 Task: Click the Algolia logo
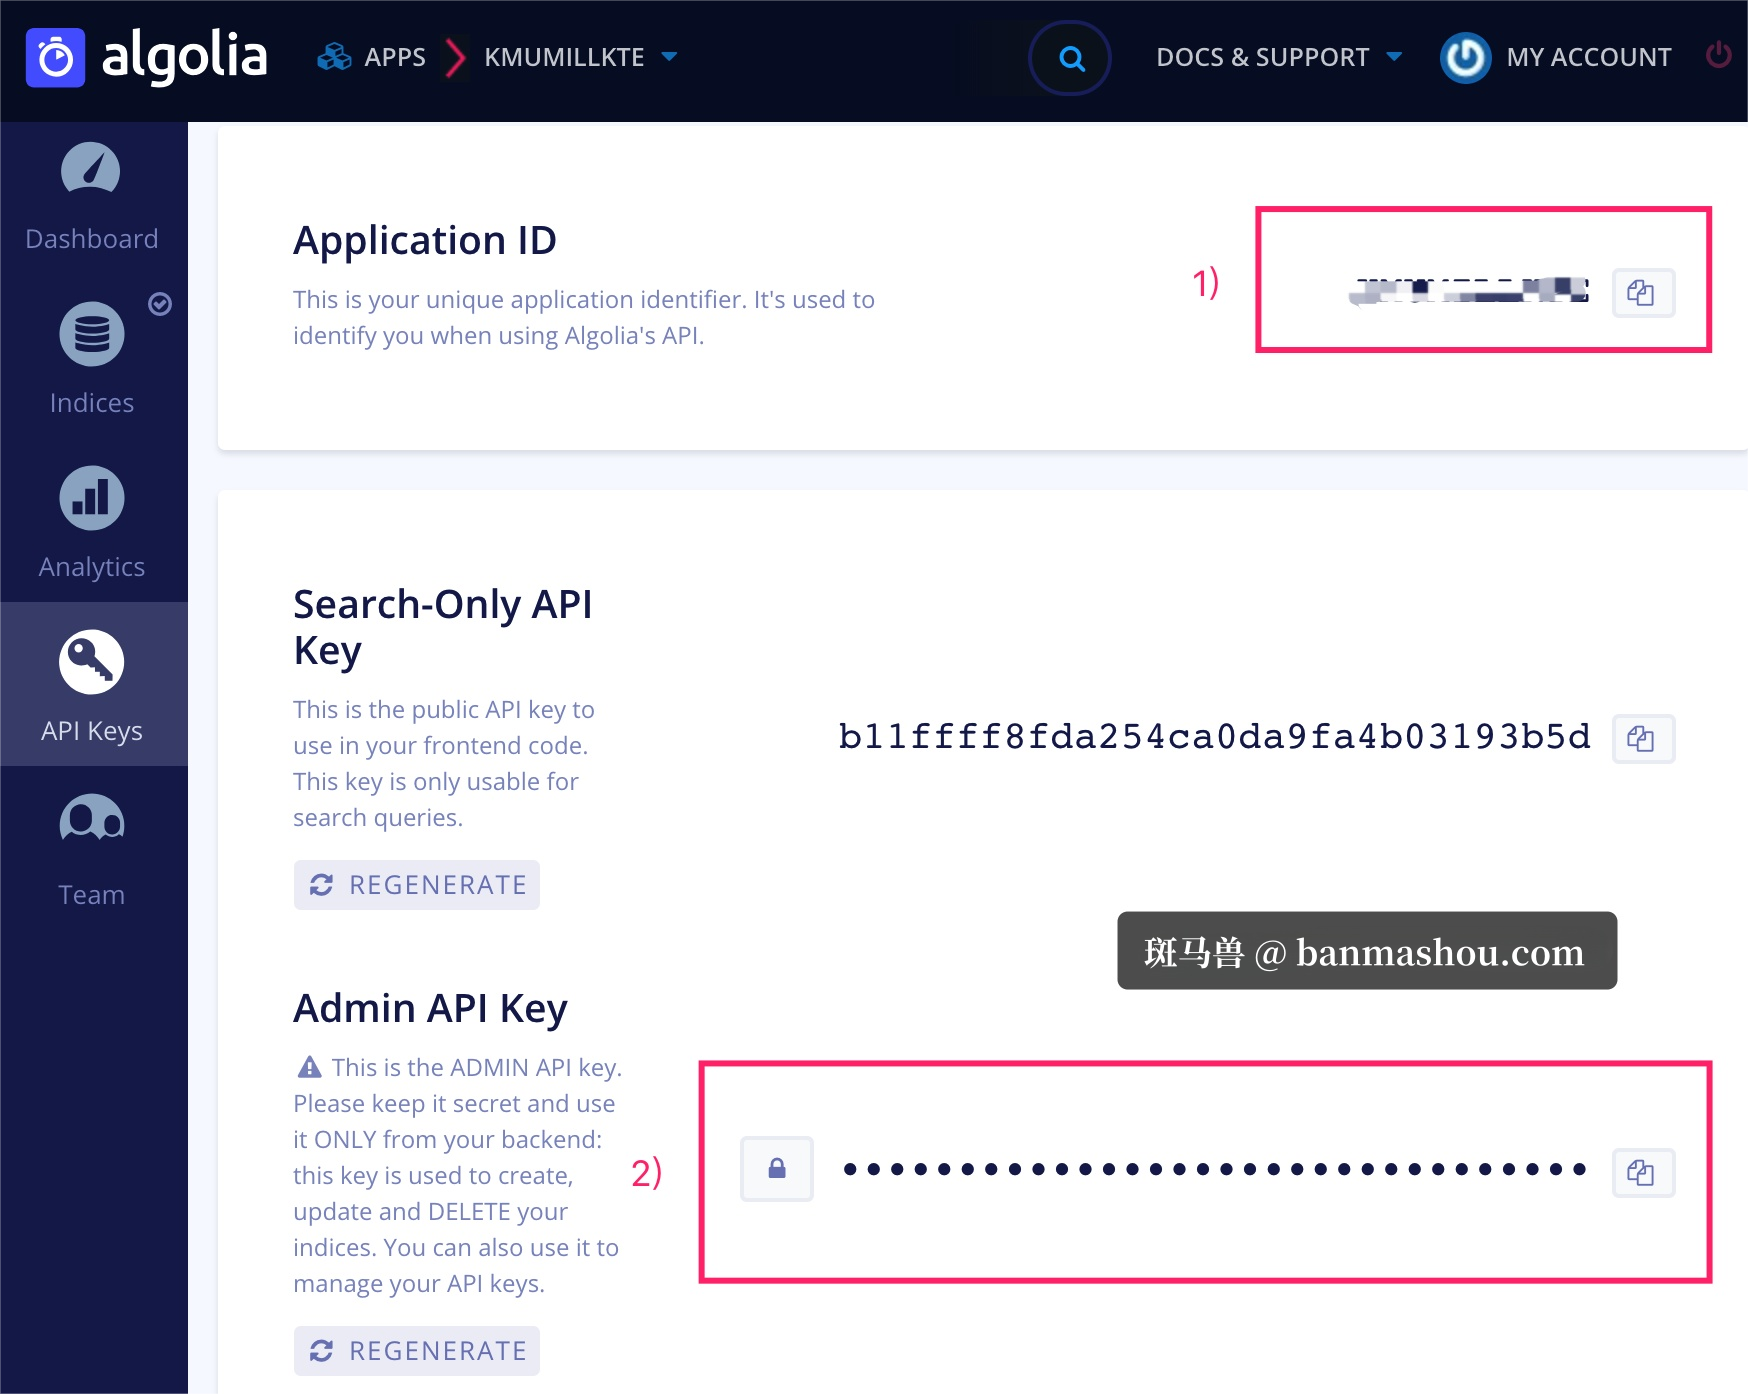(x=147, y=57)
